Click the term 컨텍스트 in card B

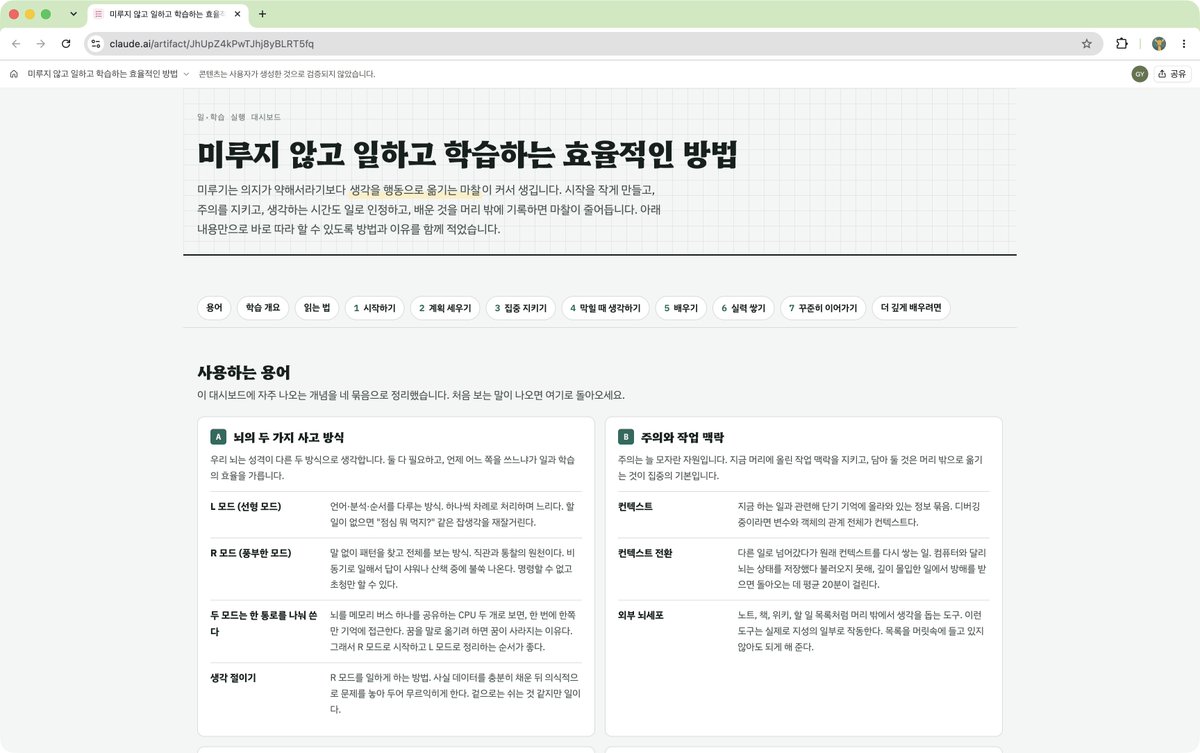tap(636, 506)
